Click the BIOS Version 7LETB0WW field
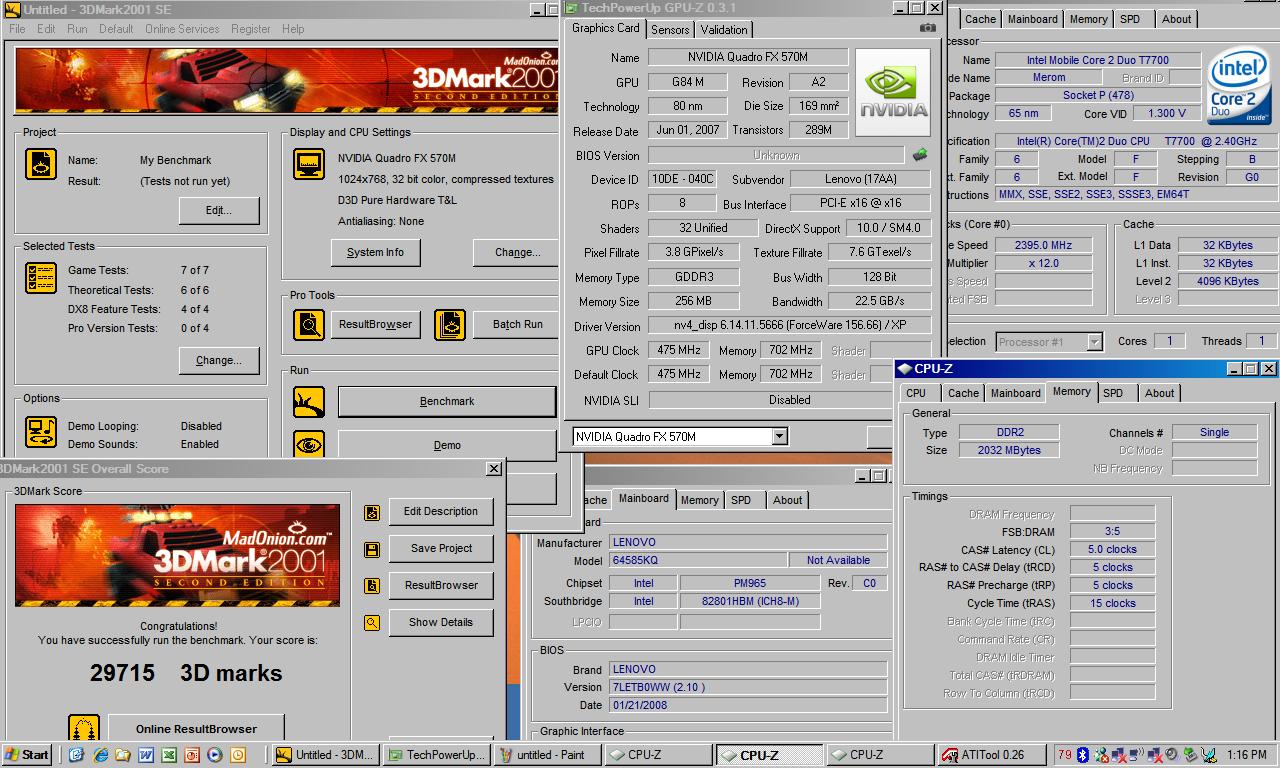Viewport: 1280px width, 768px height. click(748, 687)
